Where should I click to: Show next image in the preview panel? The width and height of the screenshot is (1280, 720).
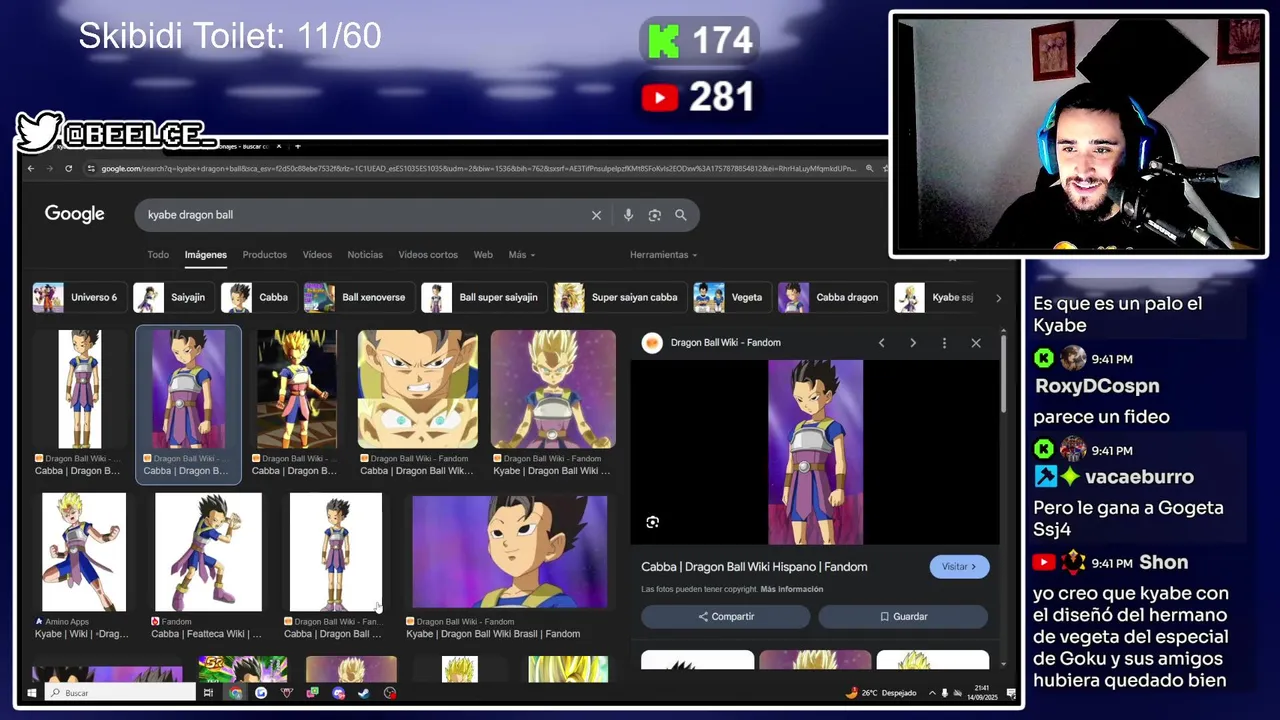pos(912,343)
